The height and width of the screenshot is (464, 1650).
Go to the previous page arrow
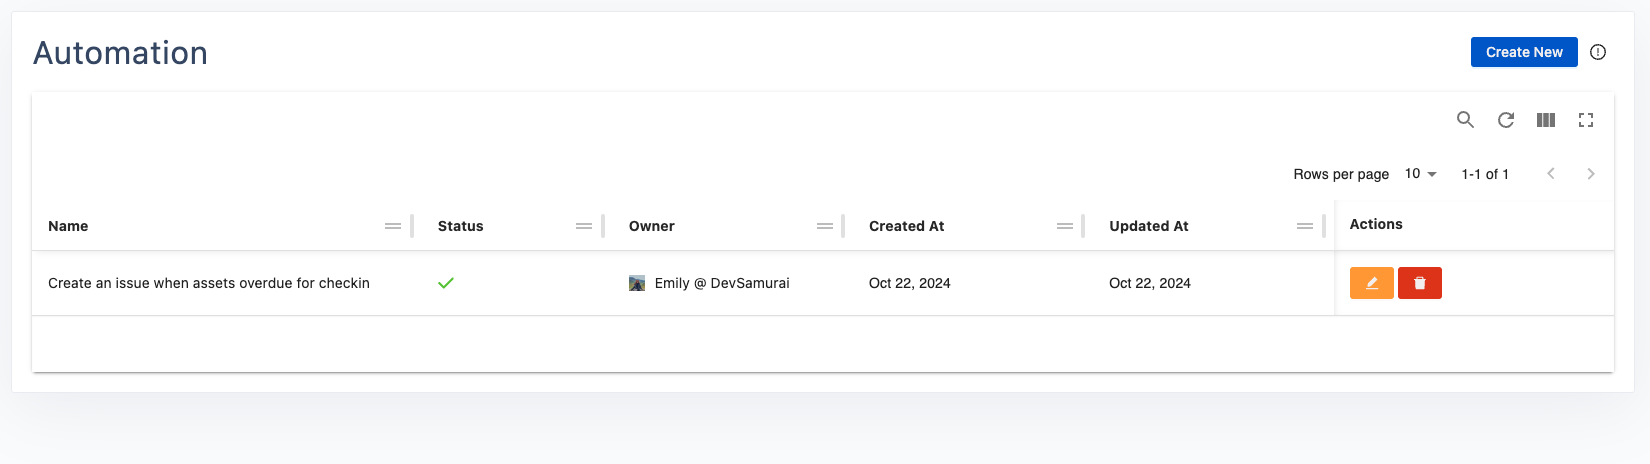point(1551,174)
